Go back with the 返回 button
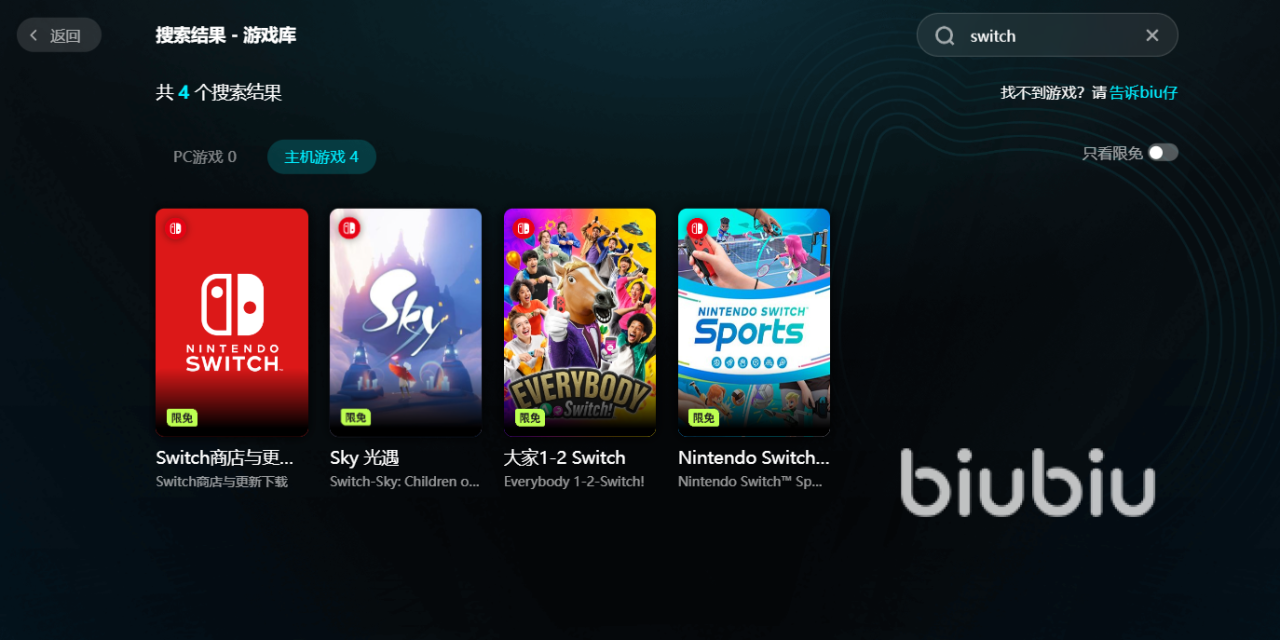 [x=59, y=35]
